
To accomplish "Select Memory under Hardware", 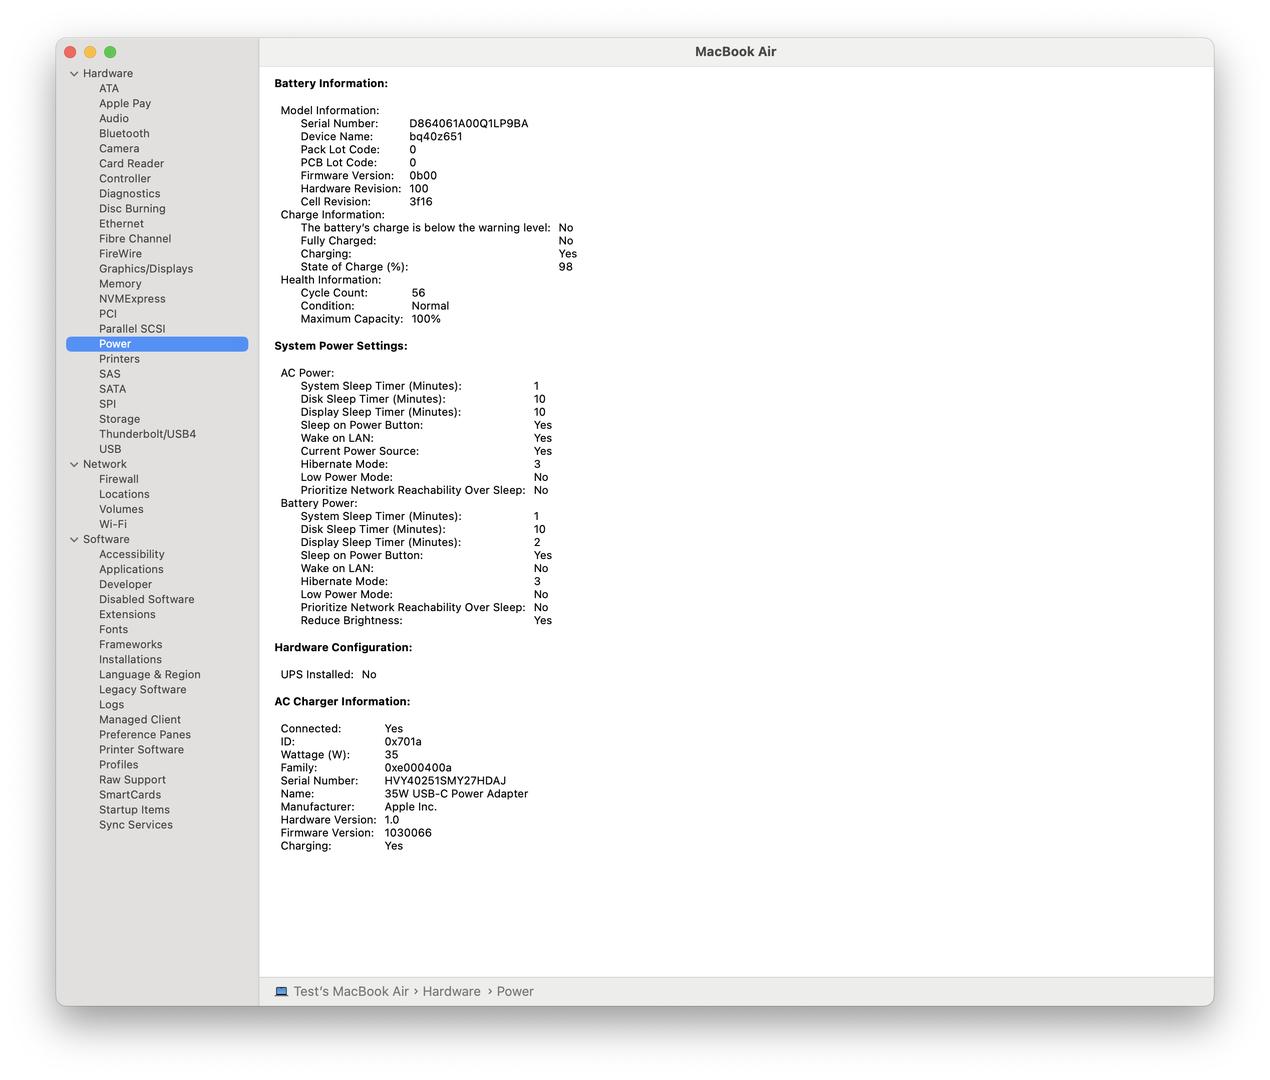I will click(120, 284).
